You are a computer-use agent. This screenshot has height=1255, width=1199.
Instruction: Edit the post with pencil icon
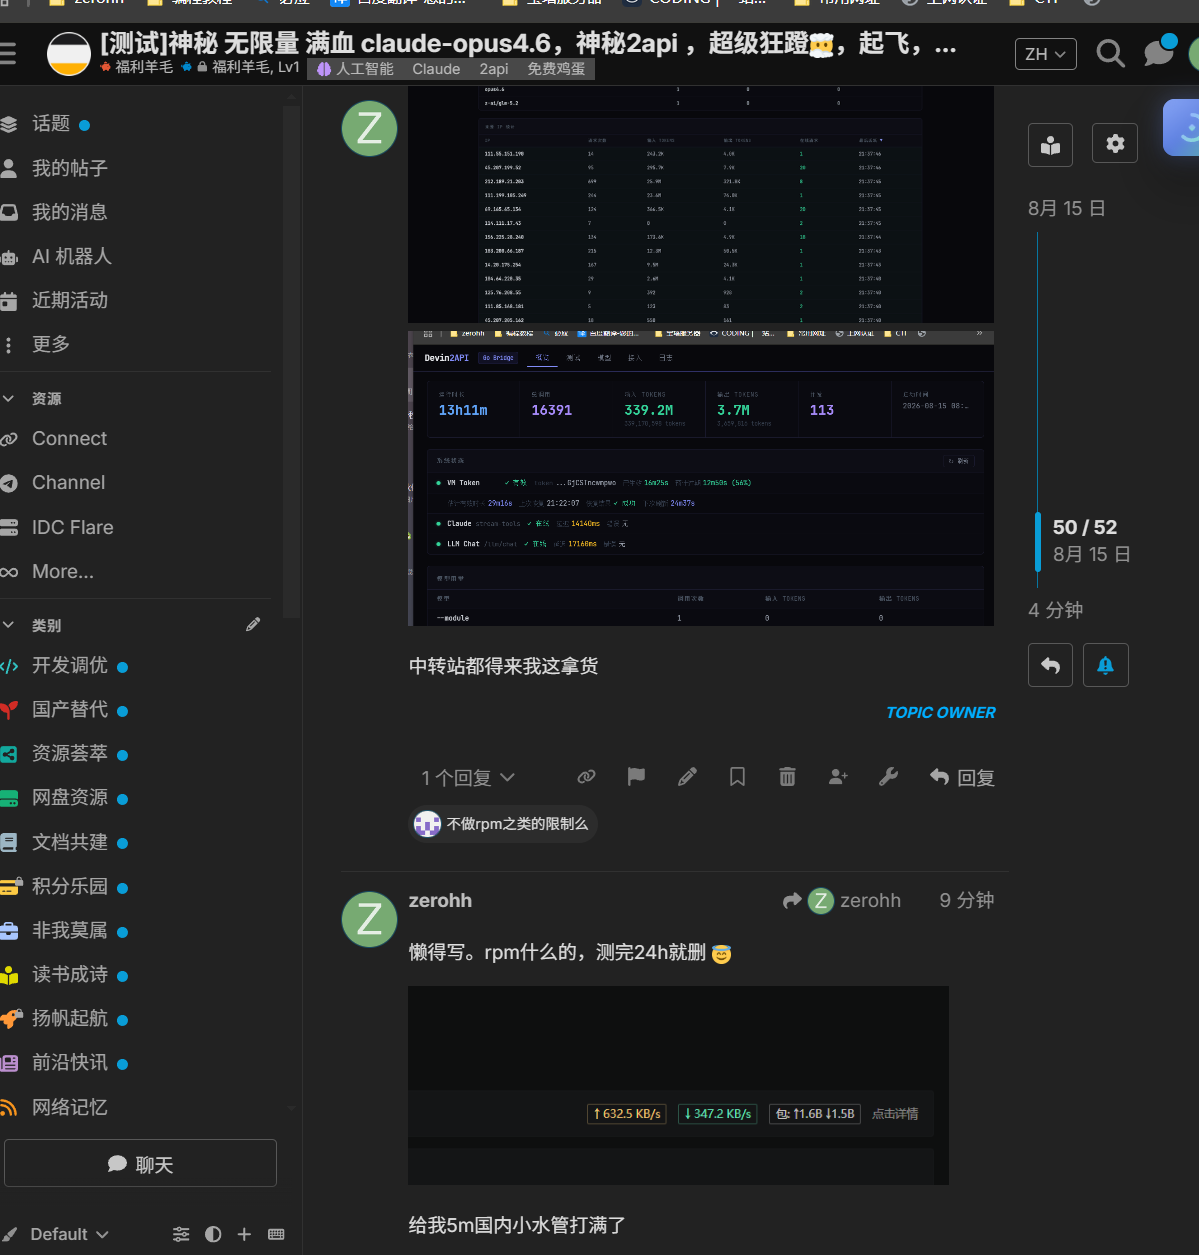click(x=687, y=777)
